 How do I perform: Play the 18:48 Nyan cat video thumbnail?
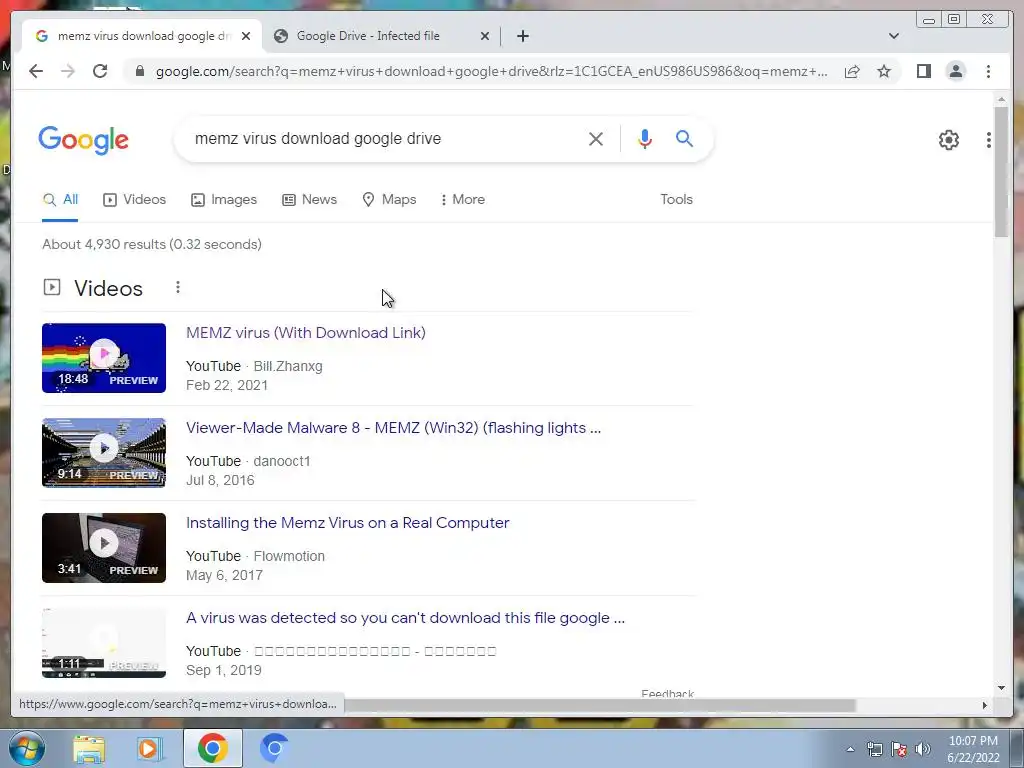(104, 358)
